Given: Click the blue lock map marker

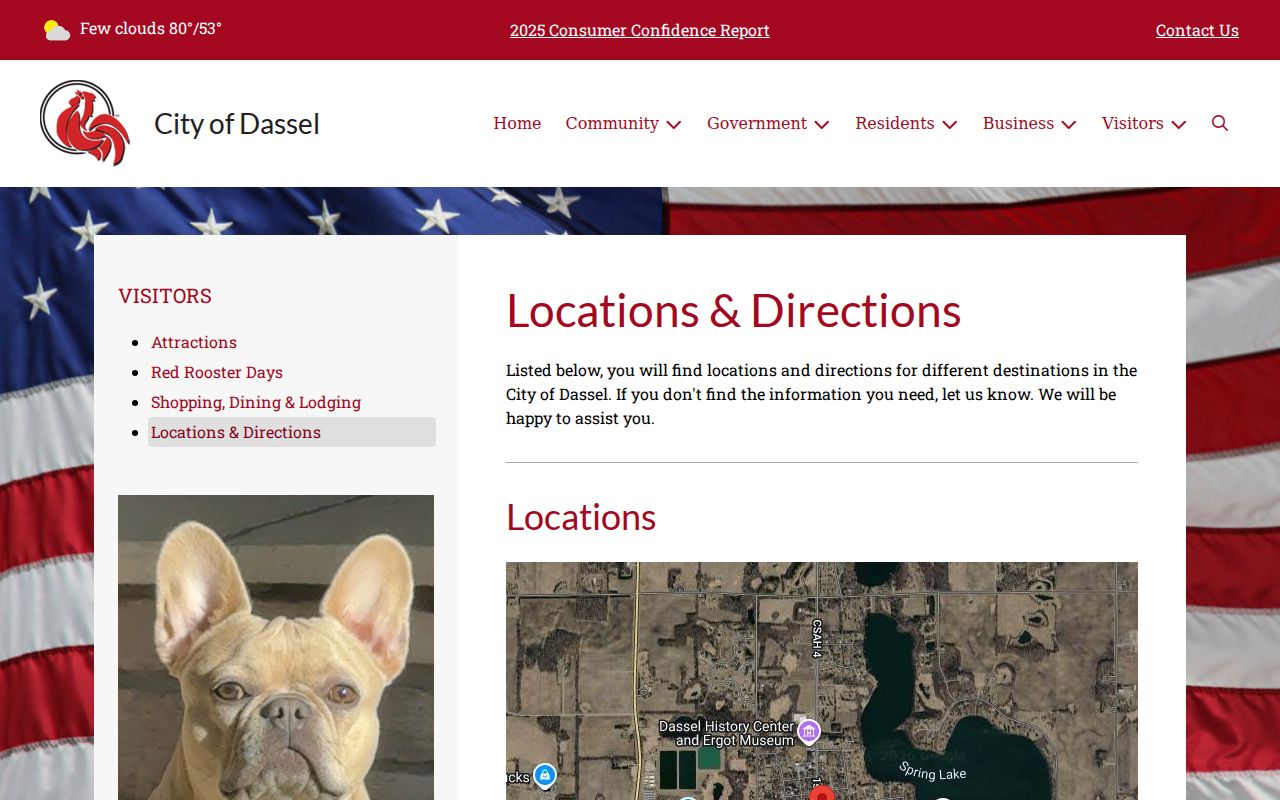Looking at the screenshot, I should [544, 775].
